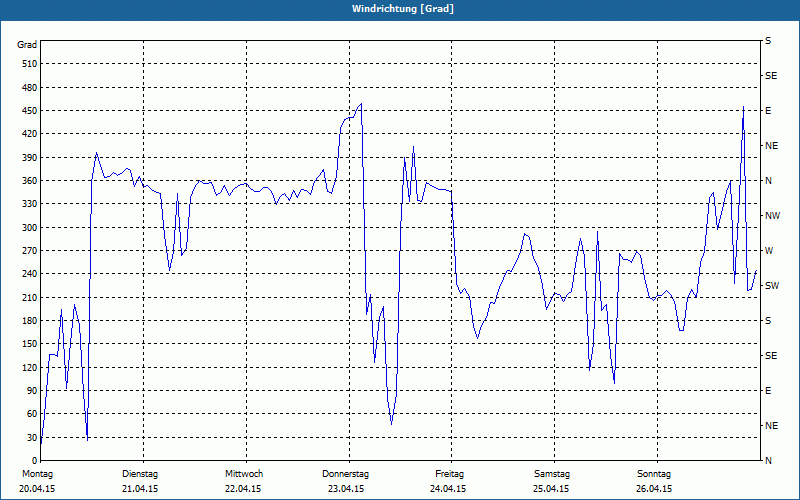Pick the 300 degree axis label
This screenshot has height=500, width=800.
[30, 228]
